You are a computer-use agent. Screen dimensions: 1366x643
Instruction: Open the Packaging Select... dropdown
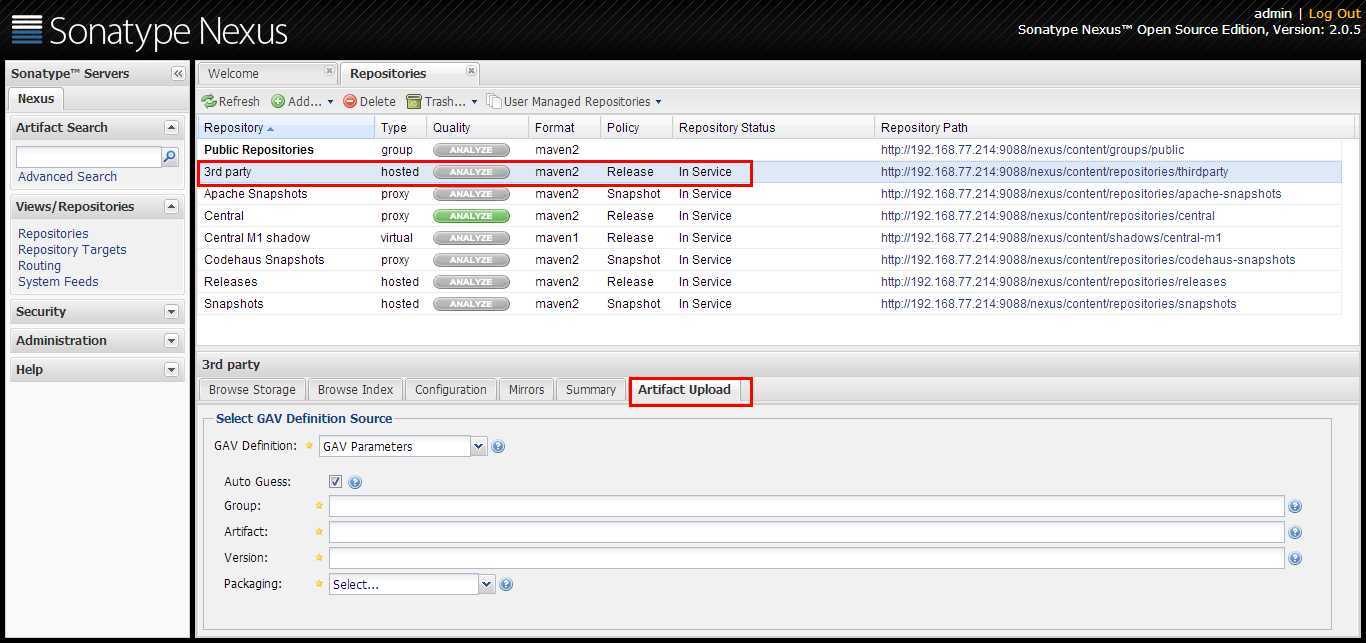click(x=412, y=584)
